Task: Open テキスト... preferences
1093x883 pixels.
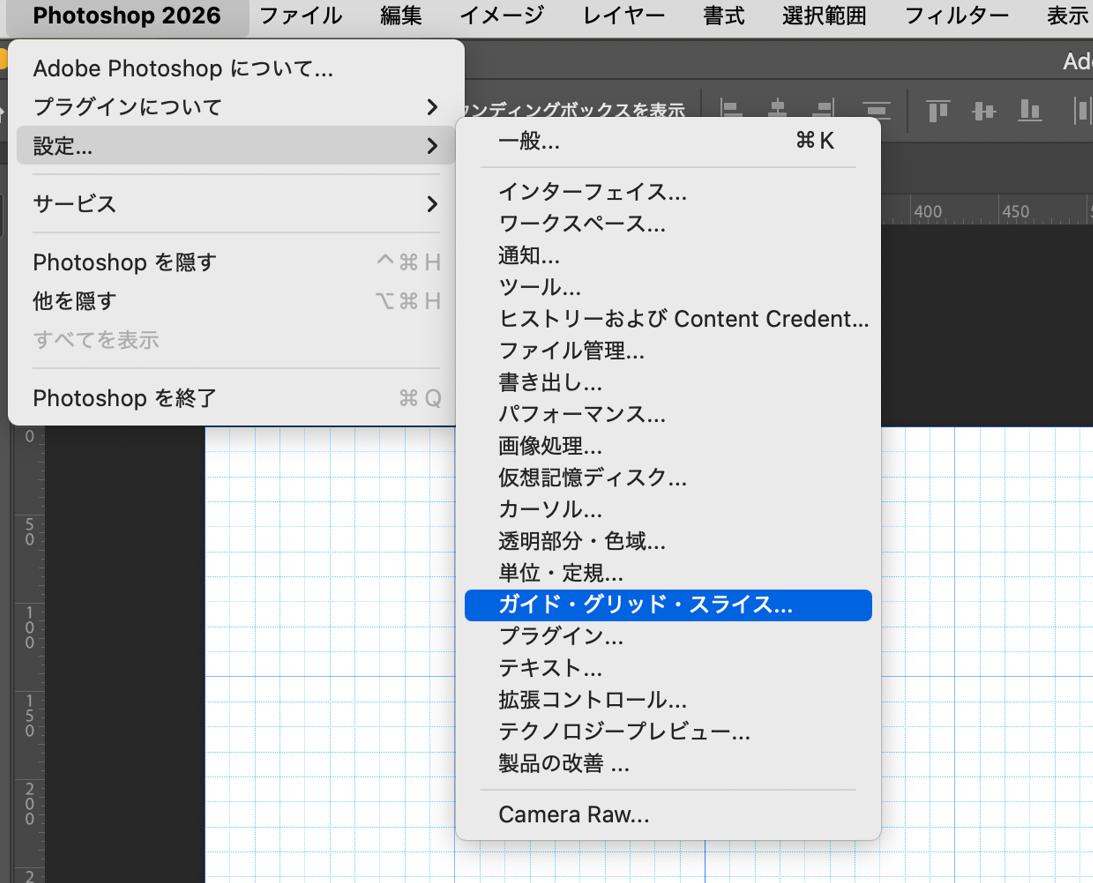Action: click(668, 668)
